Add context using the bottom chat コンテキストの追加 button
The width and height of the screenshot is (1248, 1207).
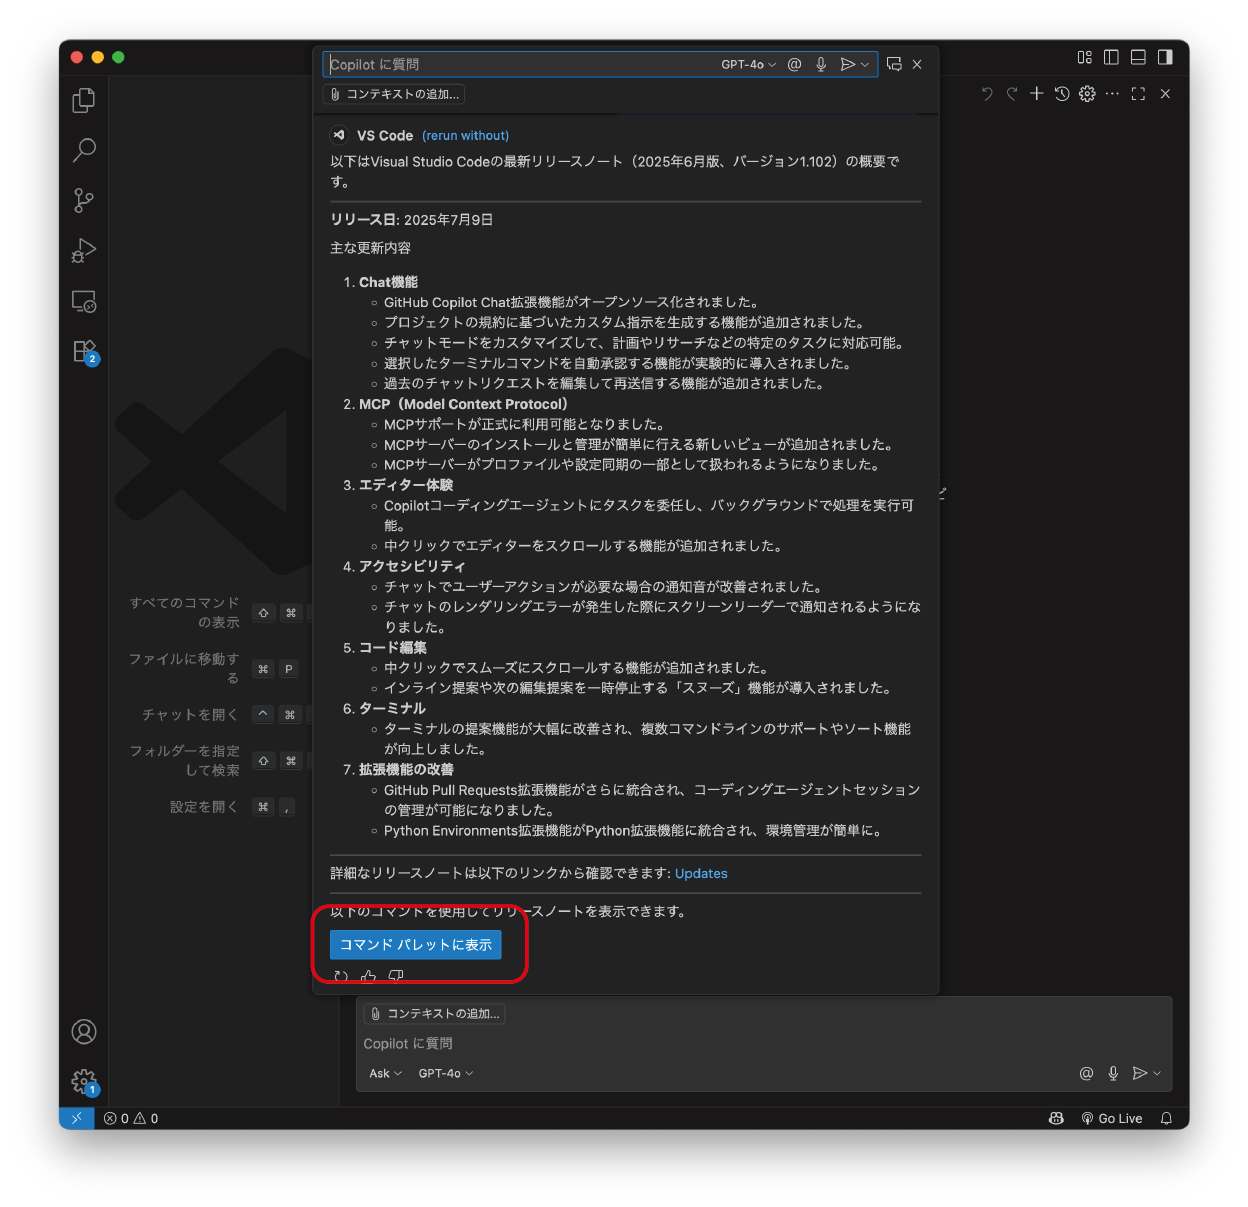pyautogui.click(x=434, y=1014)
